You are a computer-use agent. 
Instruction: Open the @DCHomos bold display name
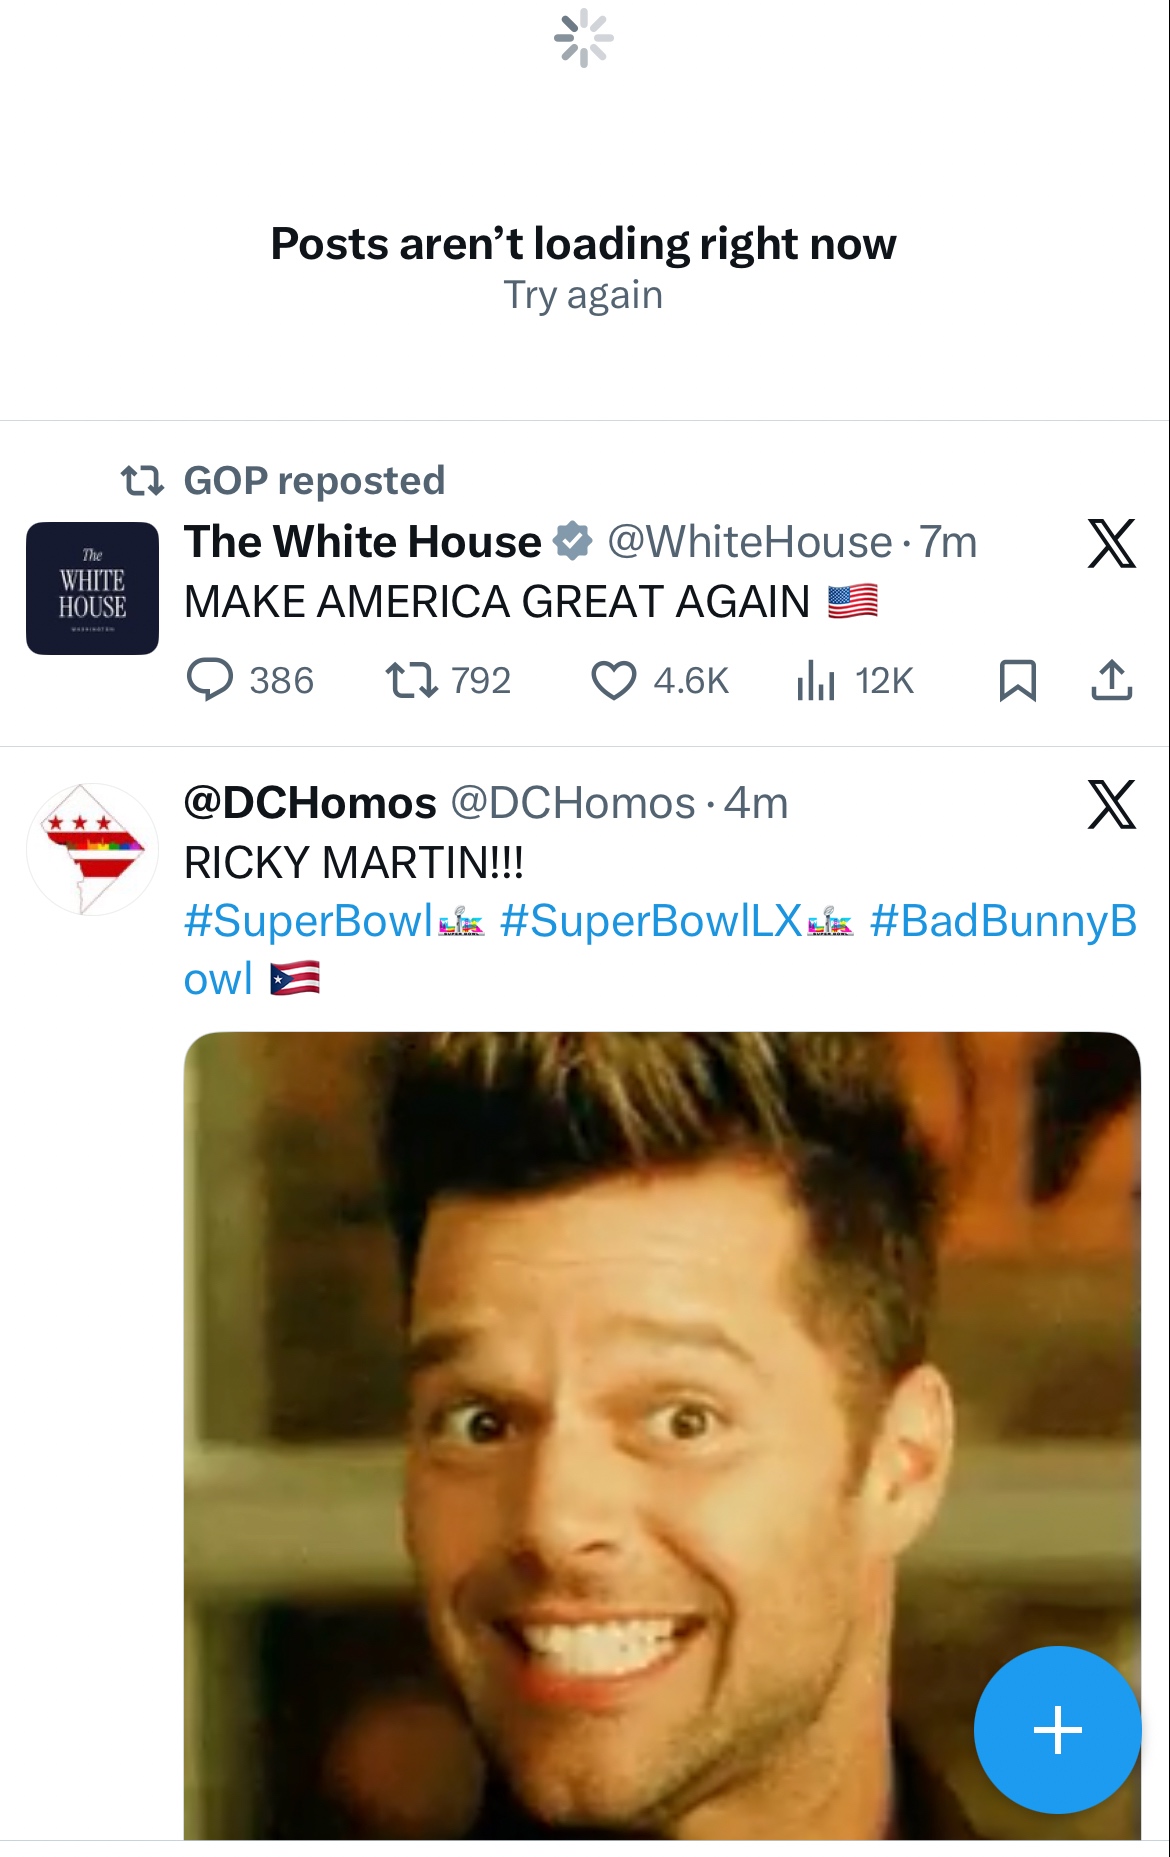[x=310, y=803]
